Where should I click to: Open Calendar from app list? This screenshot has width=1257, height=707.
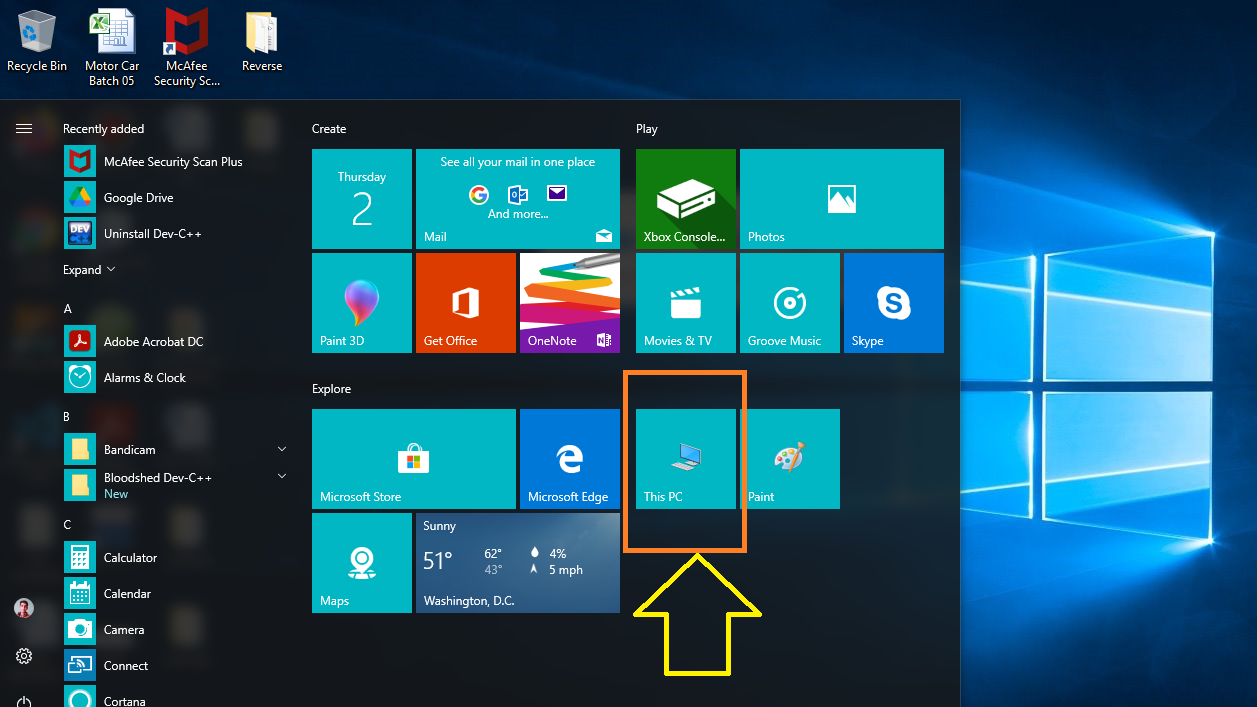(176, 594)
